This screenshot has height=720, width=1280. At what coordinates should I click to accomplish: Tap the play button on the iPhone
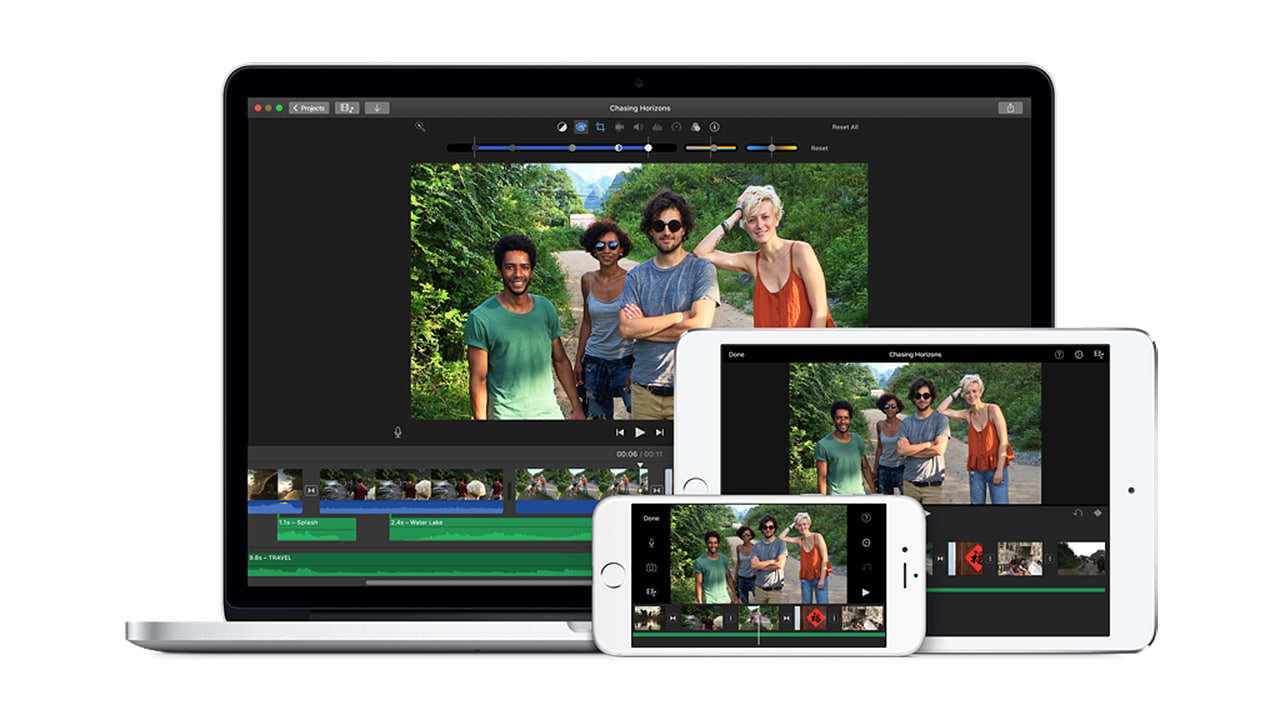(866, 592)
